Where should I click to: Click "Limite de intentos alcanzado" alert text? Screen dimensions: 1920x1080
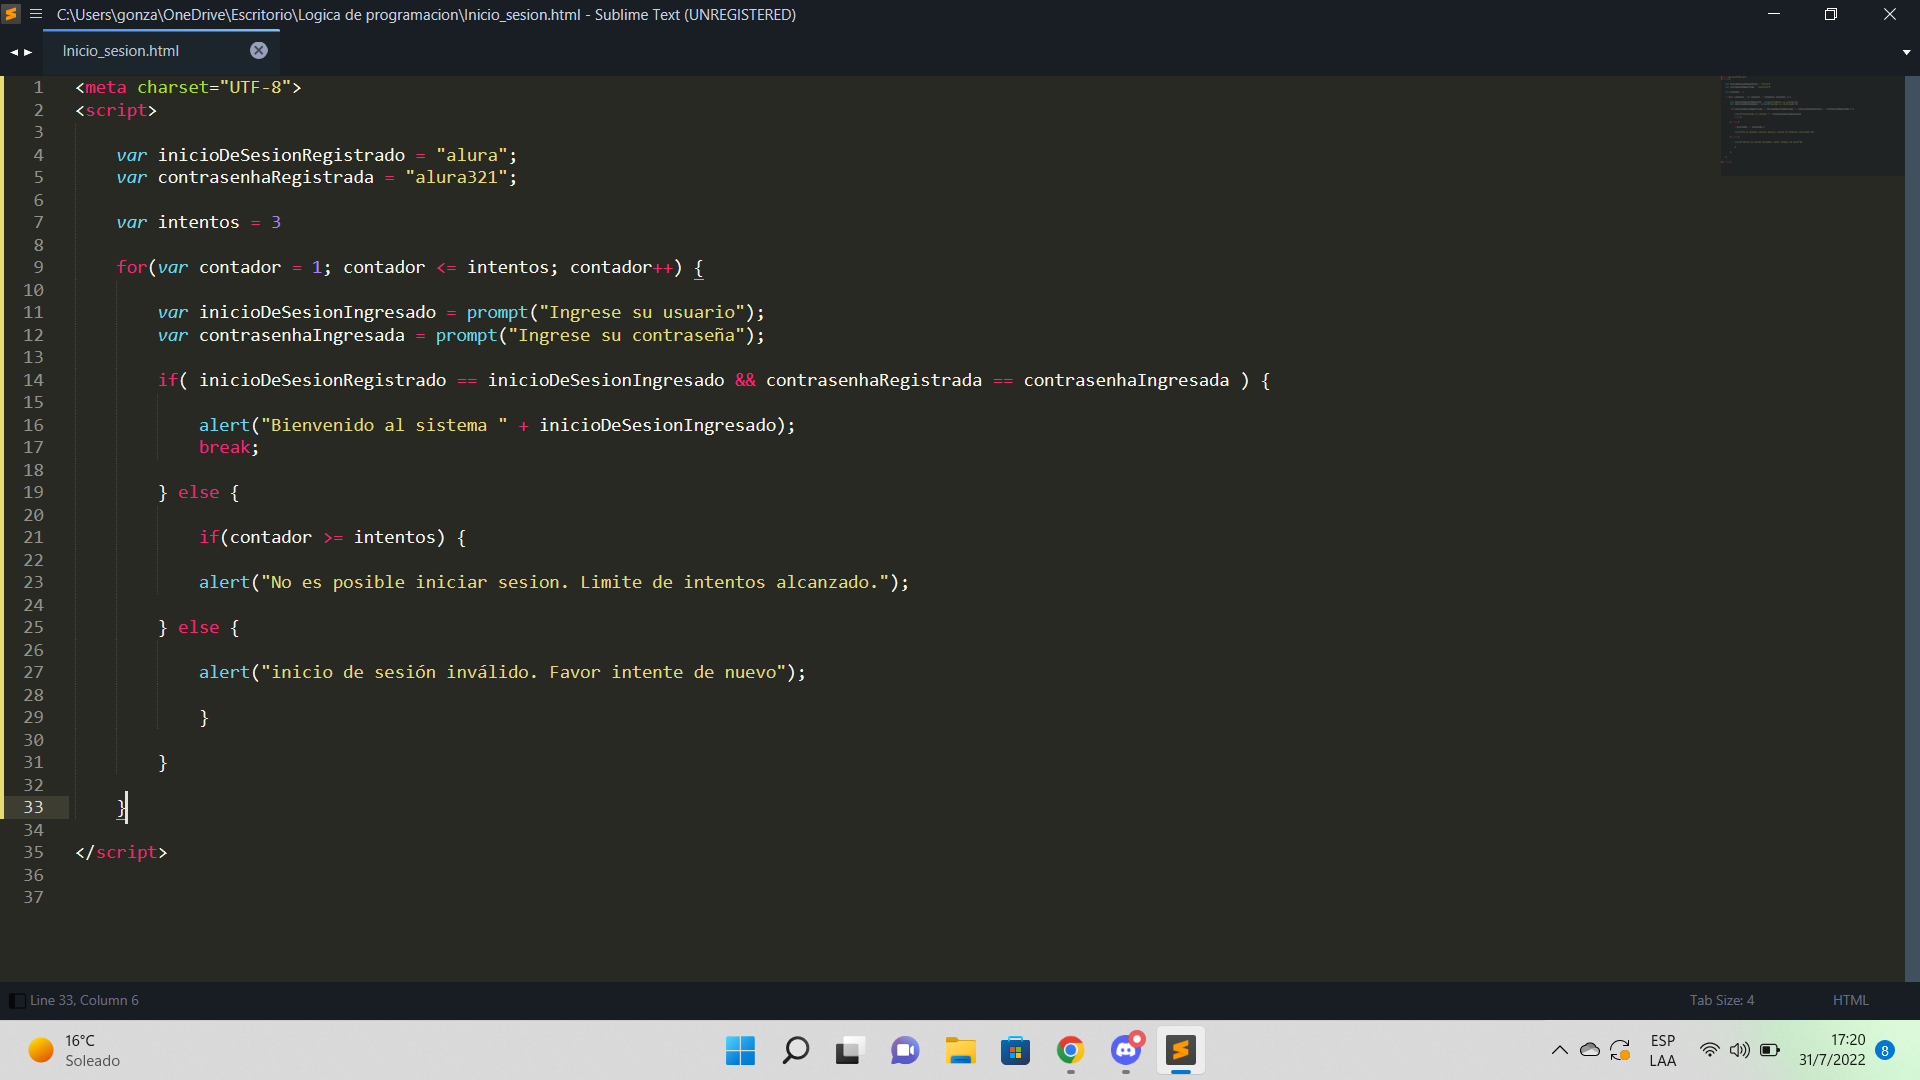tap(730, 582)
